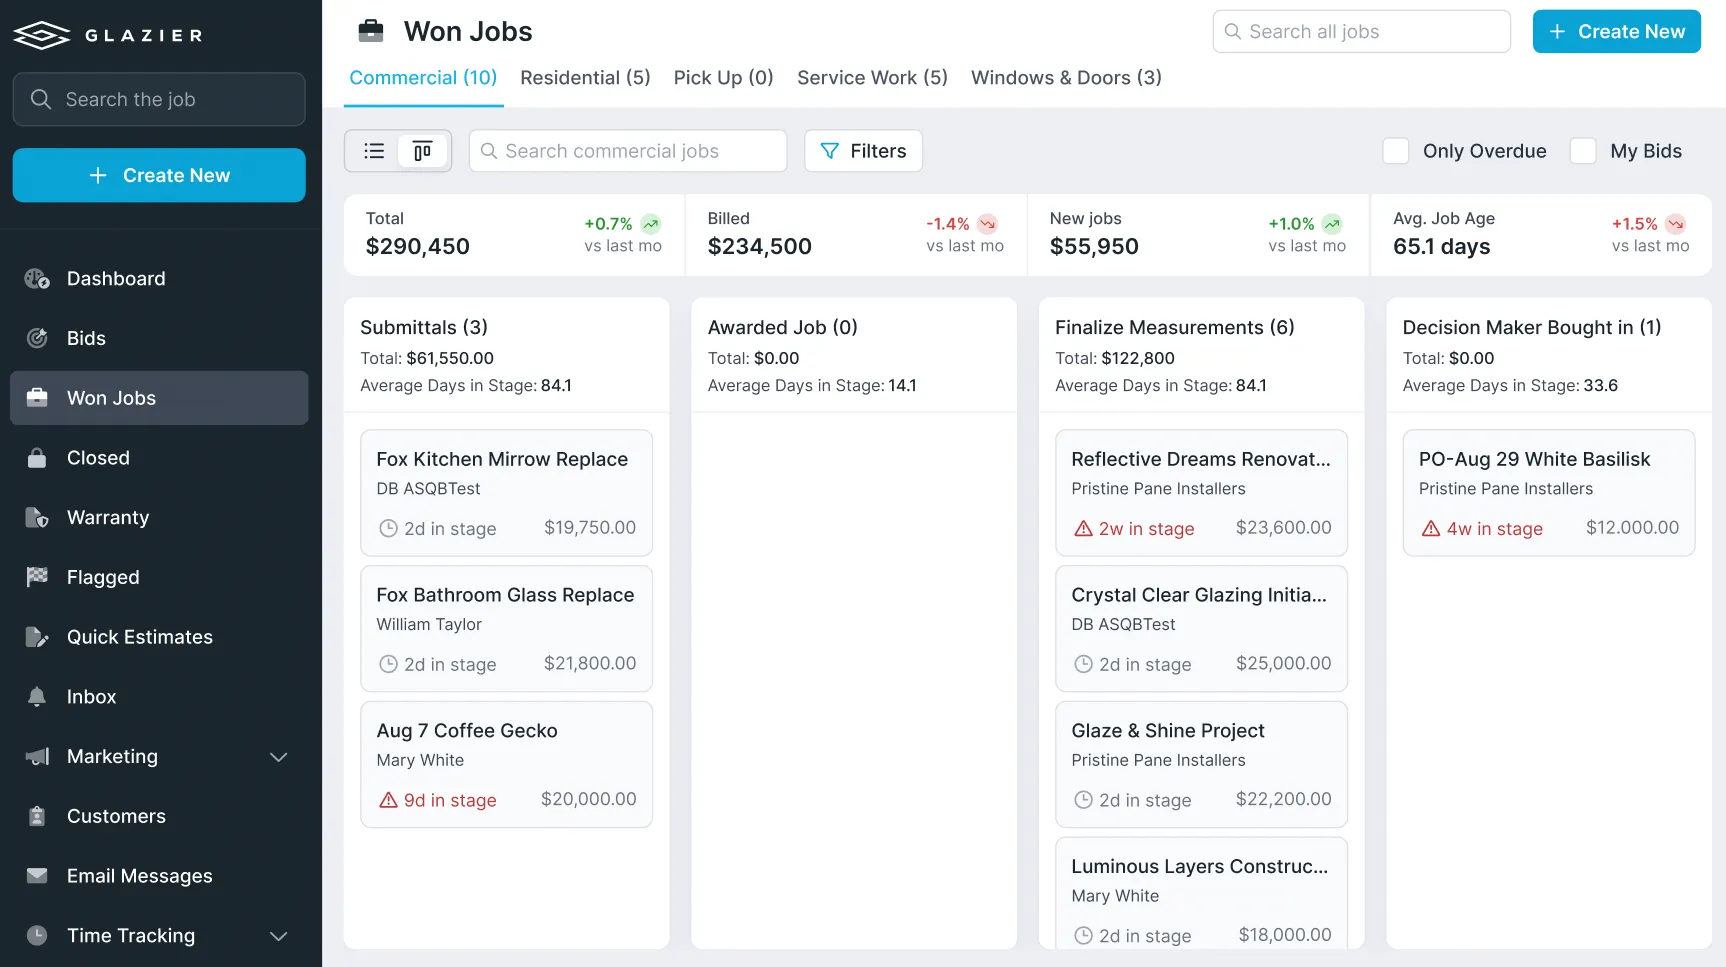Click into Search commercial jobs field

(x=628, y=151)
